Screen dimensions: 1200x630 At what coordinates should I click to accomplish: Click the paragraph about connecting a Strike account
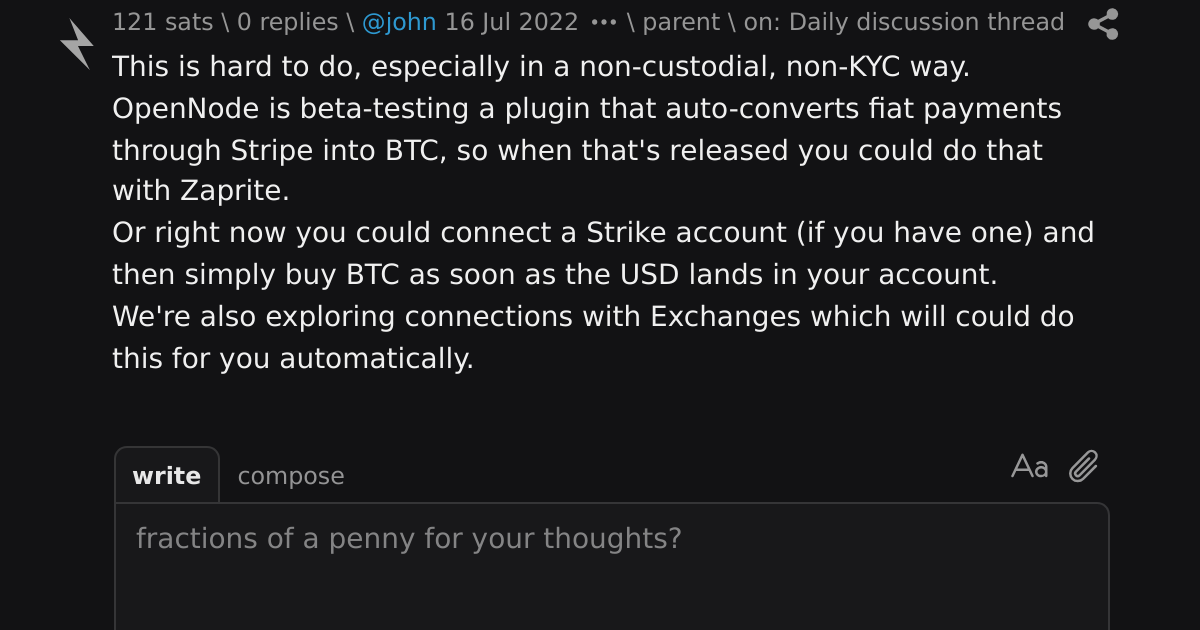click(x=603, y=254)
